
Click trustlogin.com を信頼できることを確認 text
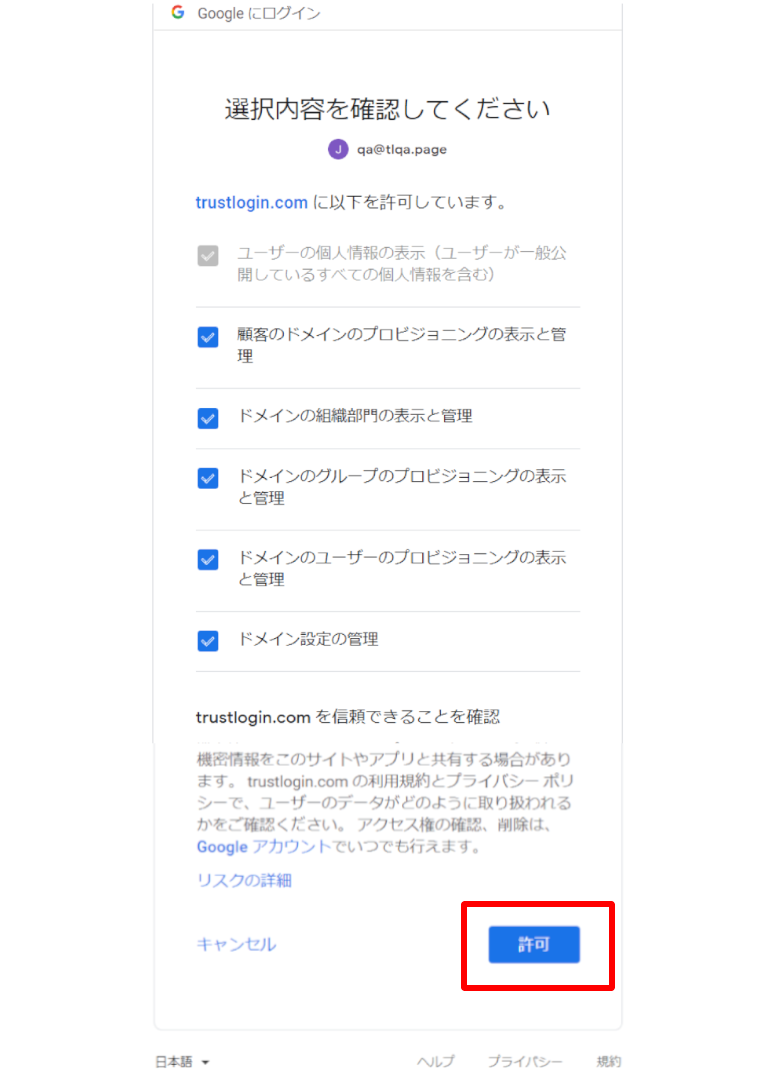(x=348, y=717)
